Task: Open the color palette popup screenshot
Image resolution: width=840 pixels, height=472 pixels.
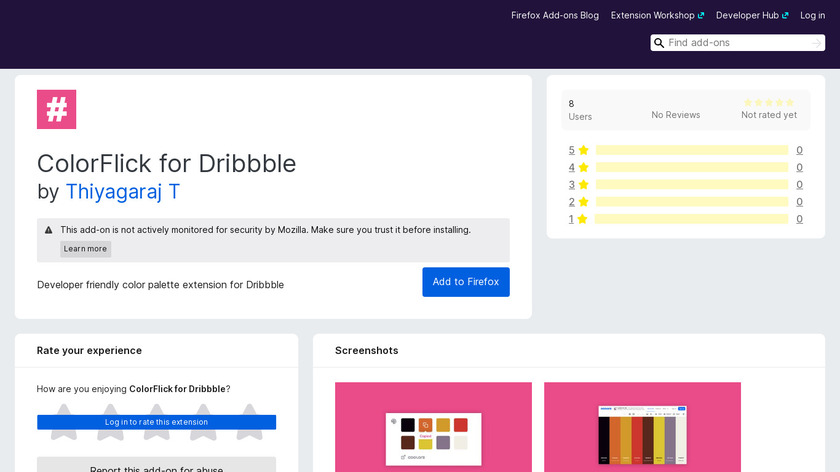Action: click(433, 427)
